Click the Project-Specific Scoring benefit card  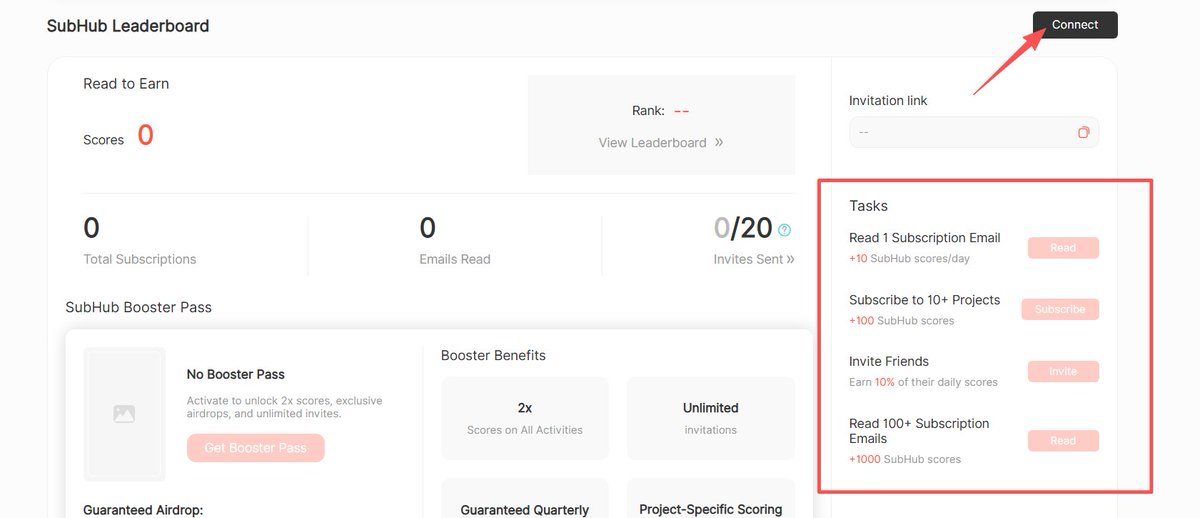click(x=711, y=498)
